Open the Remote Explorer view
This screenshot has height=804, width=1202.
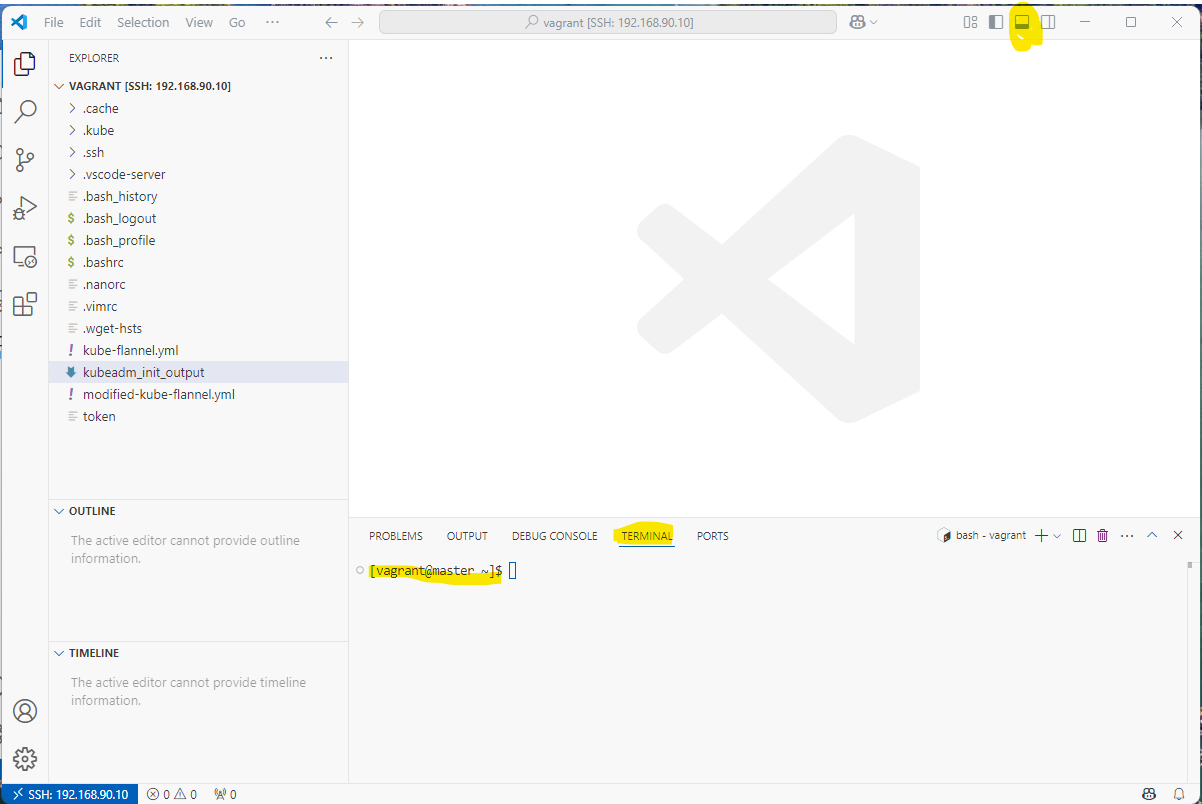tap(25, 256)
